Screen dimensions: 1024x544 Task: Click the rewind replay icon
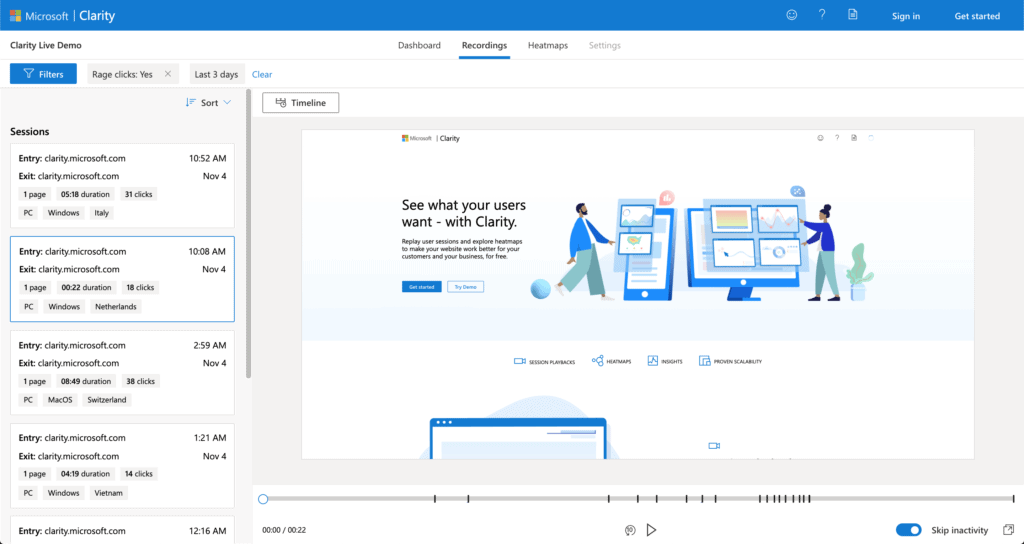(x=630, y=530)
